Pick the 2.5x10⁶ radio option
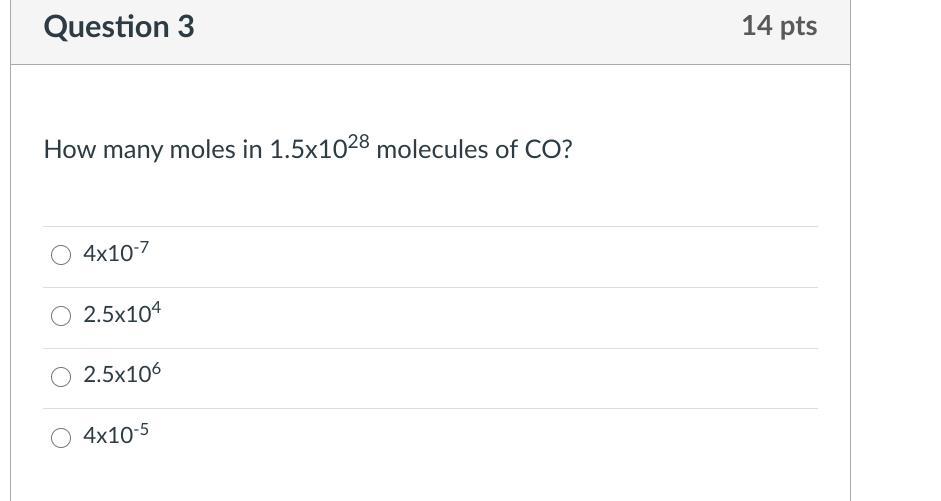The image size is (941, 501). 61,376
